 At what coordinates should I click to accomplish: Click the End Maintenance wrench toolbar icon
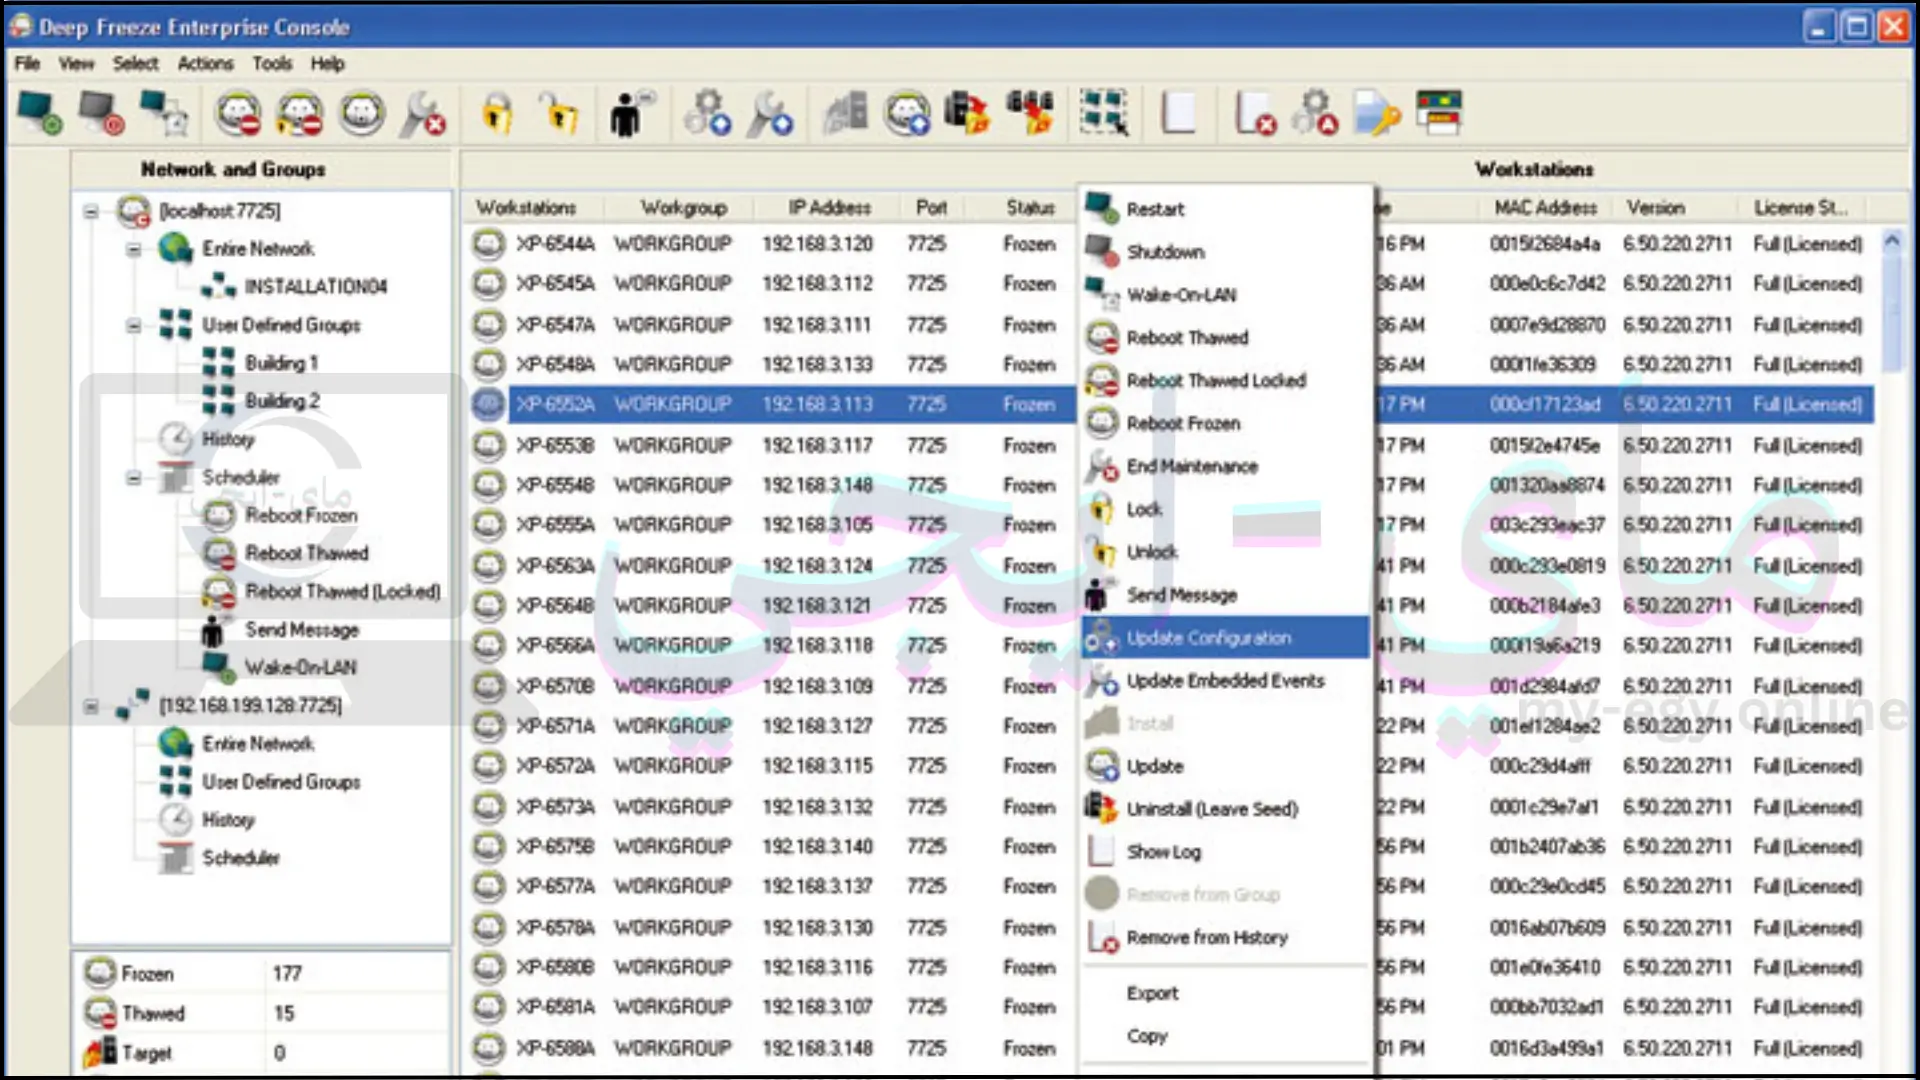pyautogui.click(x=423, y=113)
